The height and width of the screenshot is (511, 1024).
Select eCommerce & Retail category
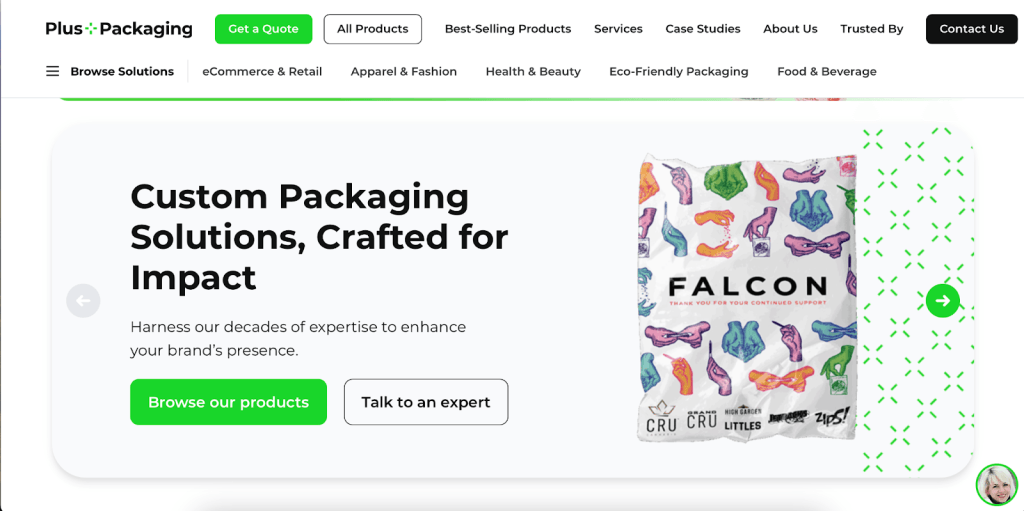point(262,72)
